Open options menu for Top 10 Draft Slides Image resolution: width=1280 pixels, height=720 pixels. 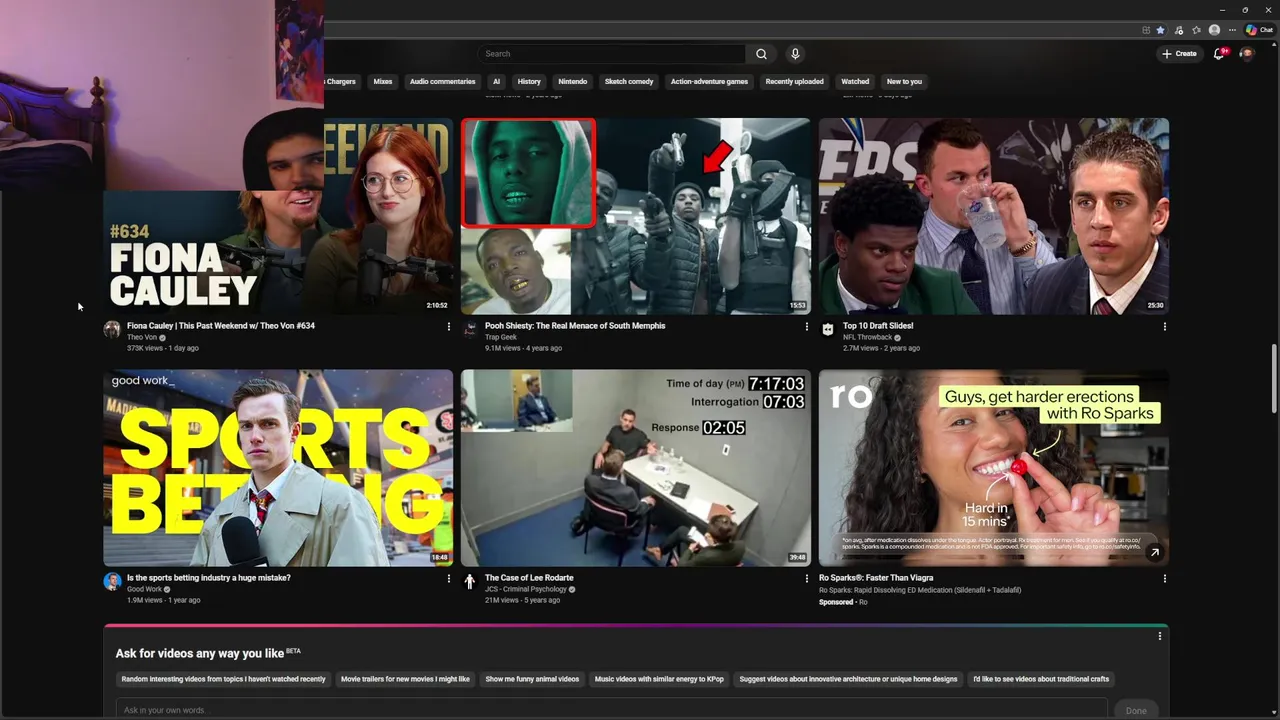tap(1164, 327)
